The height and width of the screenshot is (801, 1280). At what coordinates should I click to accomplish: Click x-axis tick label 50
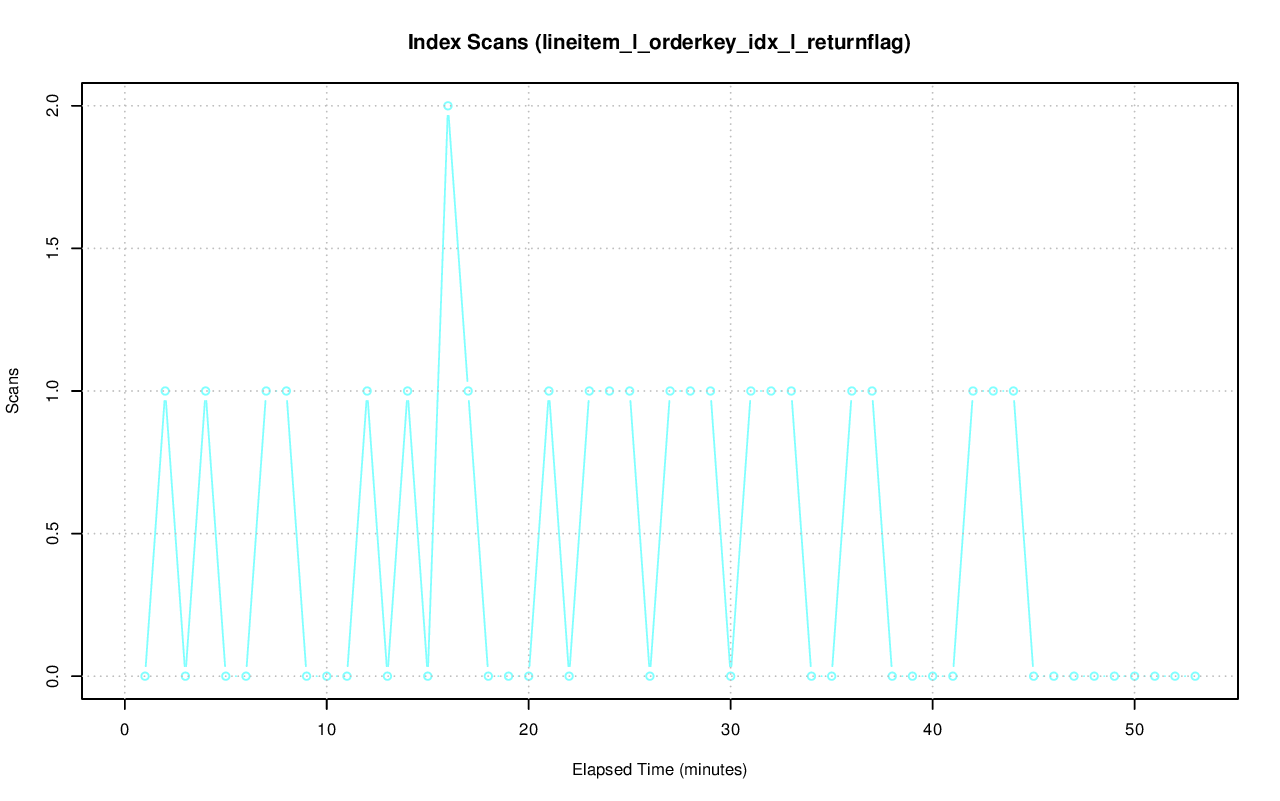1135,729
